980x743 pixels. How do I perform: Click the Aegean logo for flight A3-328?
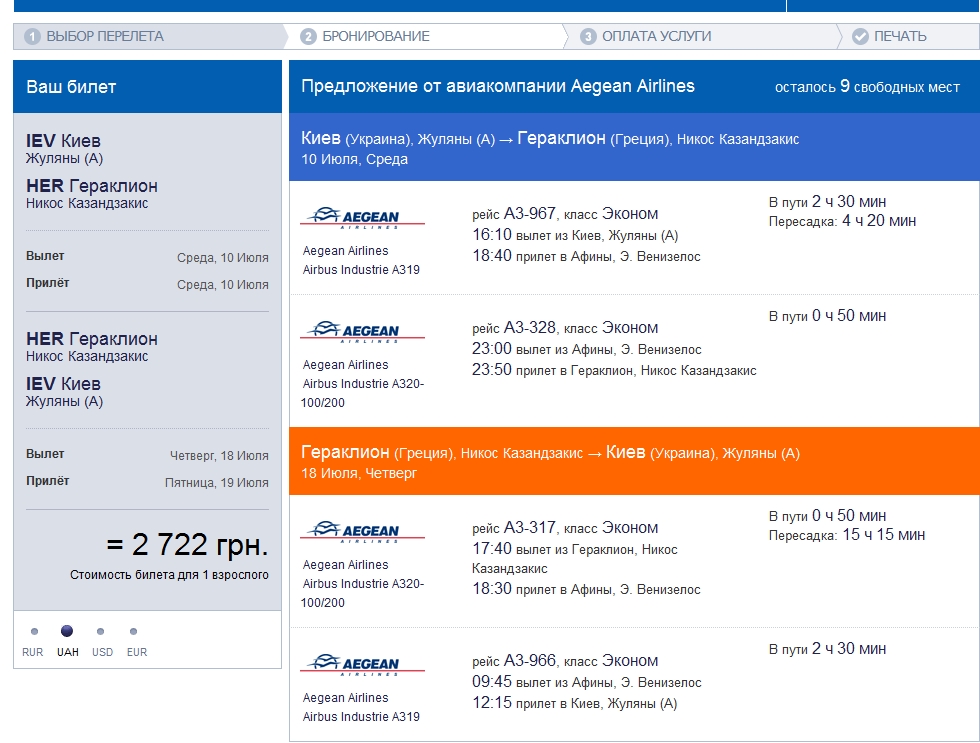(362, 331)
